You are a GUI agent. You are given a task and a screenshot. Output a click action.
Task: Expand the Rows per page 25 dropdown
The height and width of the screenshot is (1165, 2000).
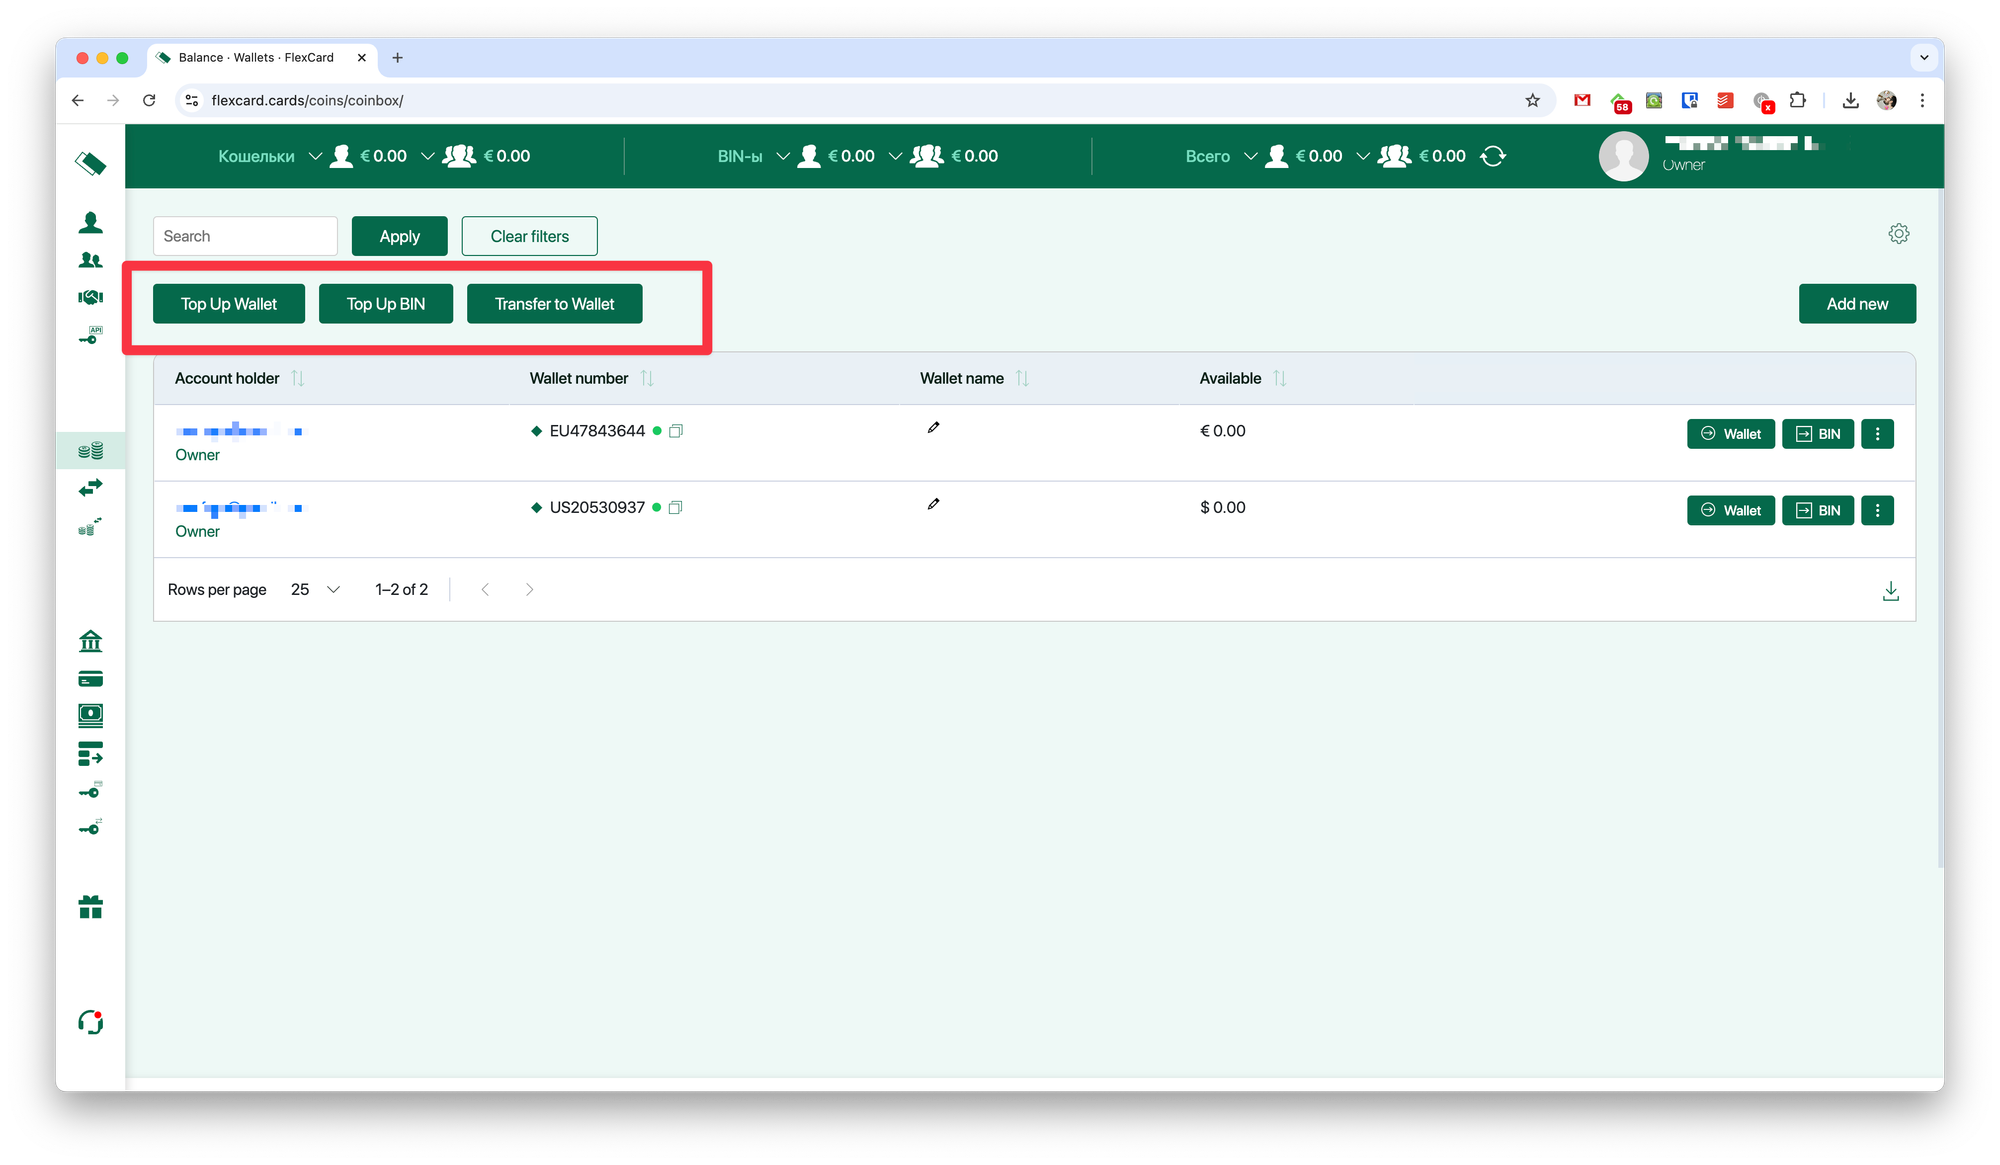click(x=316, y=590)
